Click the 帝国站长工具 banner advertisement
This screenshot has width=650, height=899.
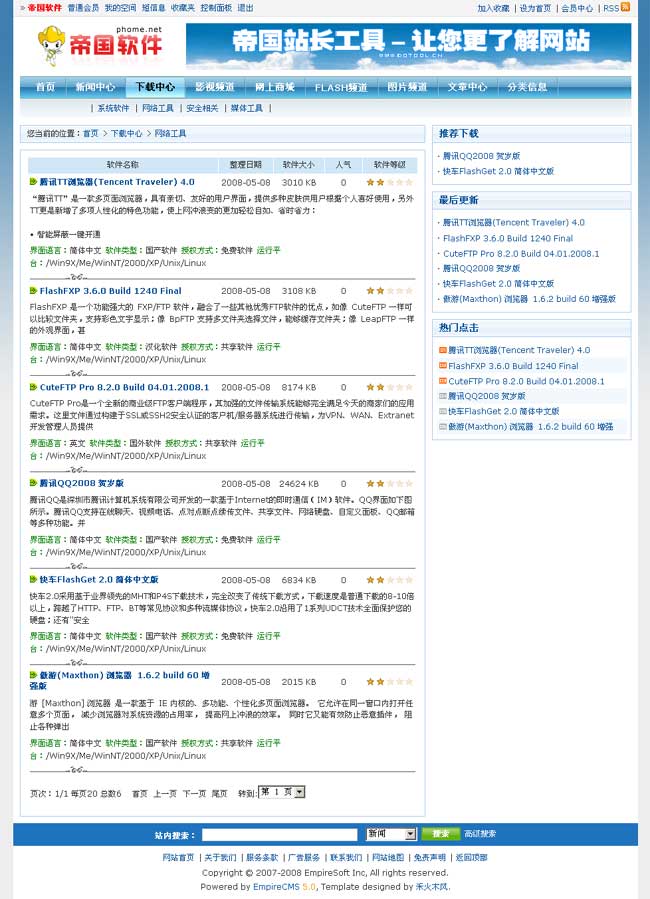coord(408,46)
